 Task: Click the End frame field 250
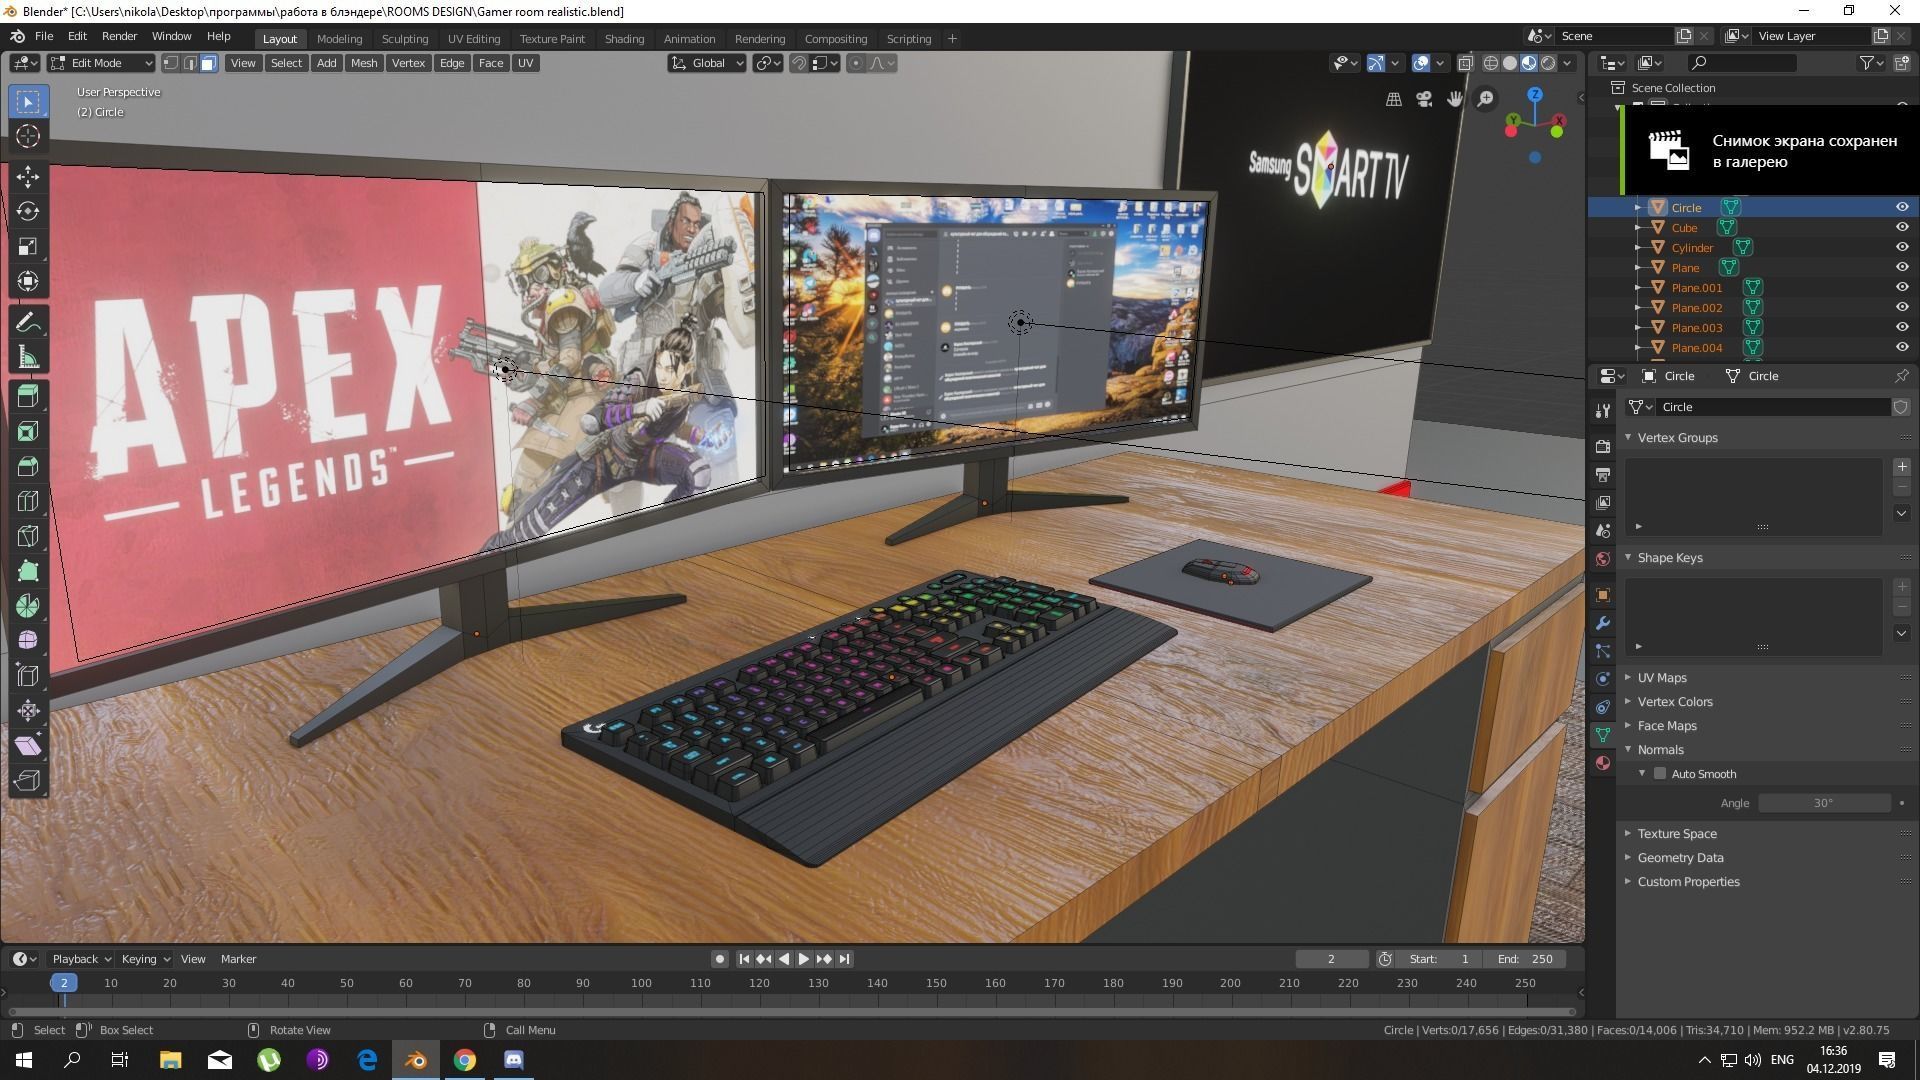pyautogui.click(x=1525, y=959)
